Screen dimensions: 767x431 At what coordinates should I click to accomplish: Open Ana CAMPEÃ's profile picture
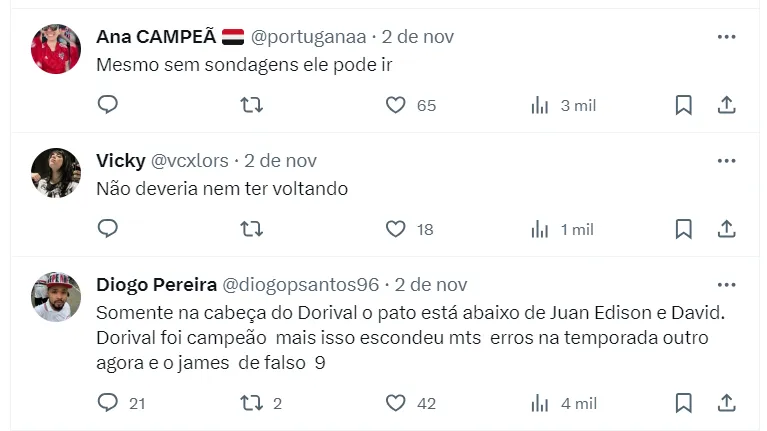pyautogui.click(x=56, y=49)
